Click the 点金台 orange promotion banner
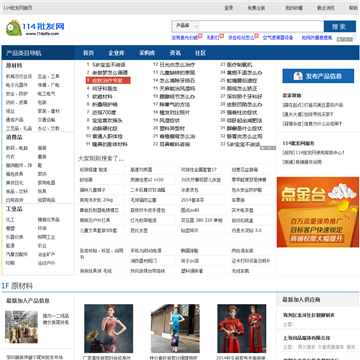The width and height of the screenshot is (360, 360). click(x=318, y=212)
